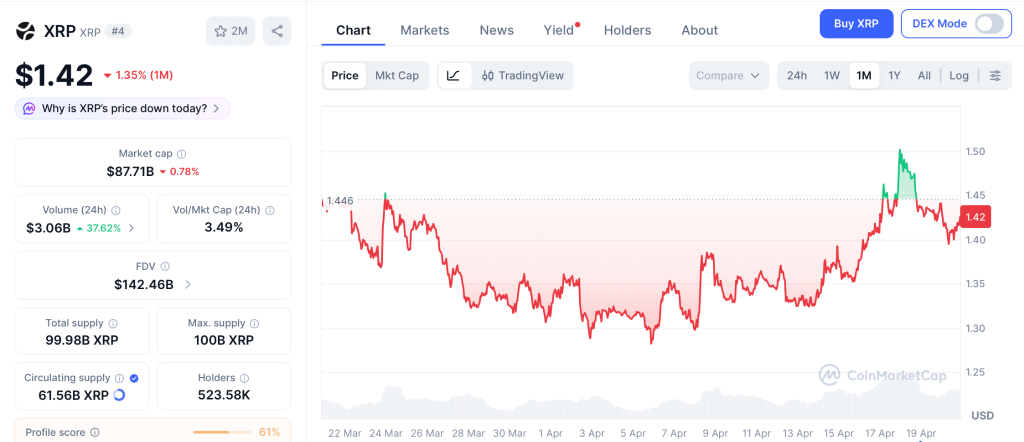This screenshot has height=442, width=1024.
Task: Open the Compare dropdown
Action: coord(729,76)
